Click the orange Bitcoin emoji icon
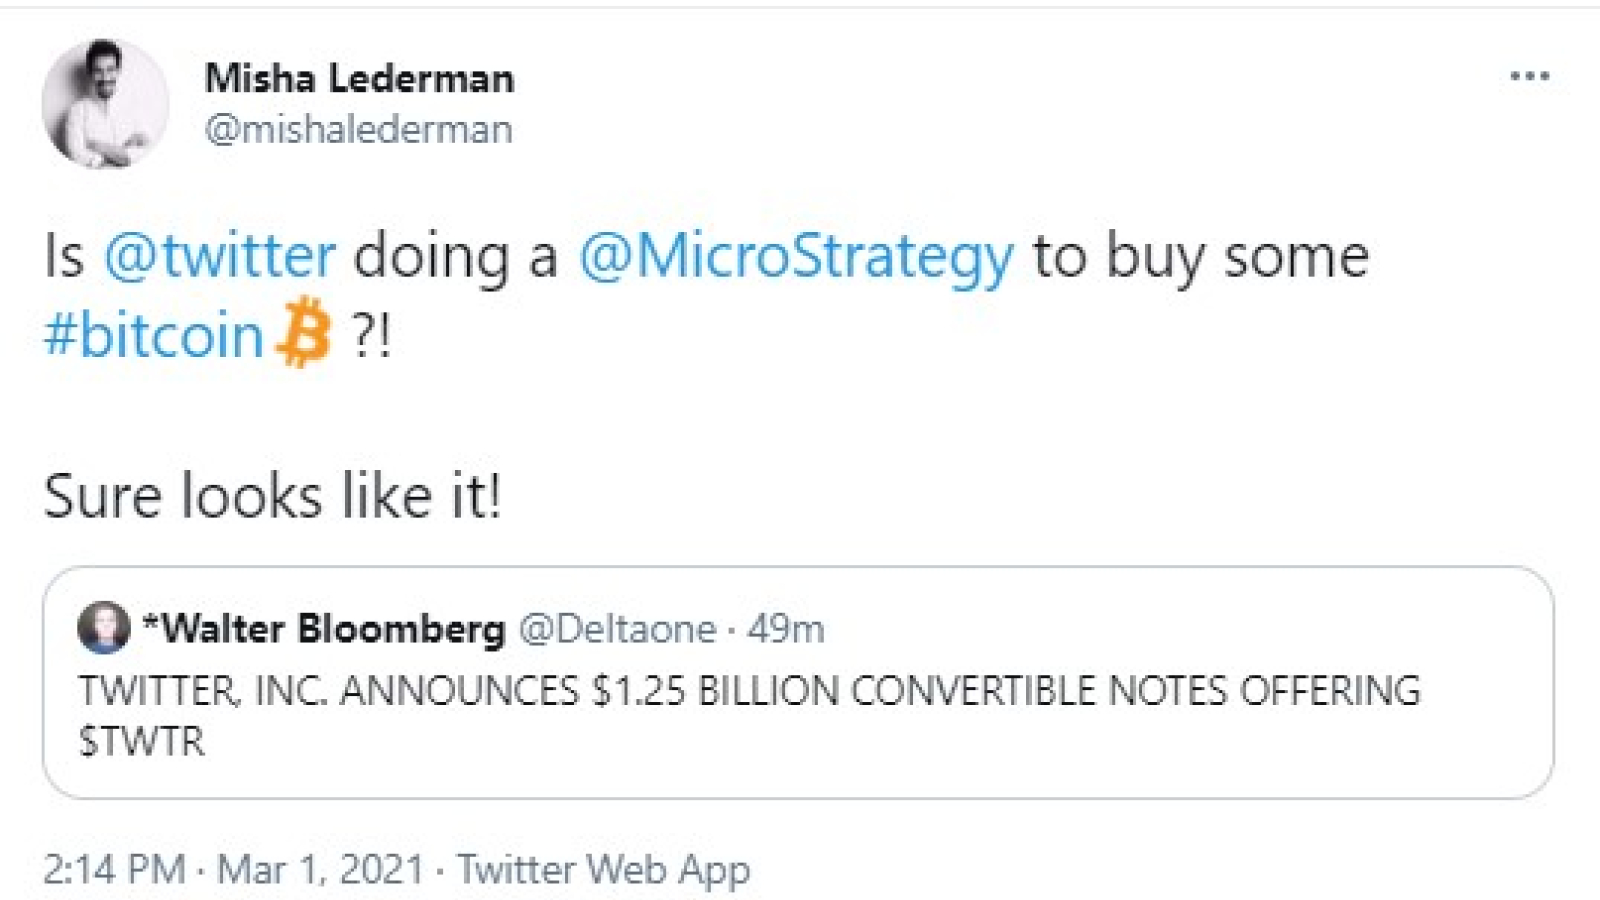Image resolution: width=1600 pixels, height=900 pixels. pos(303,333)
